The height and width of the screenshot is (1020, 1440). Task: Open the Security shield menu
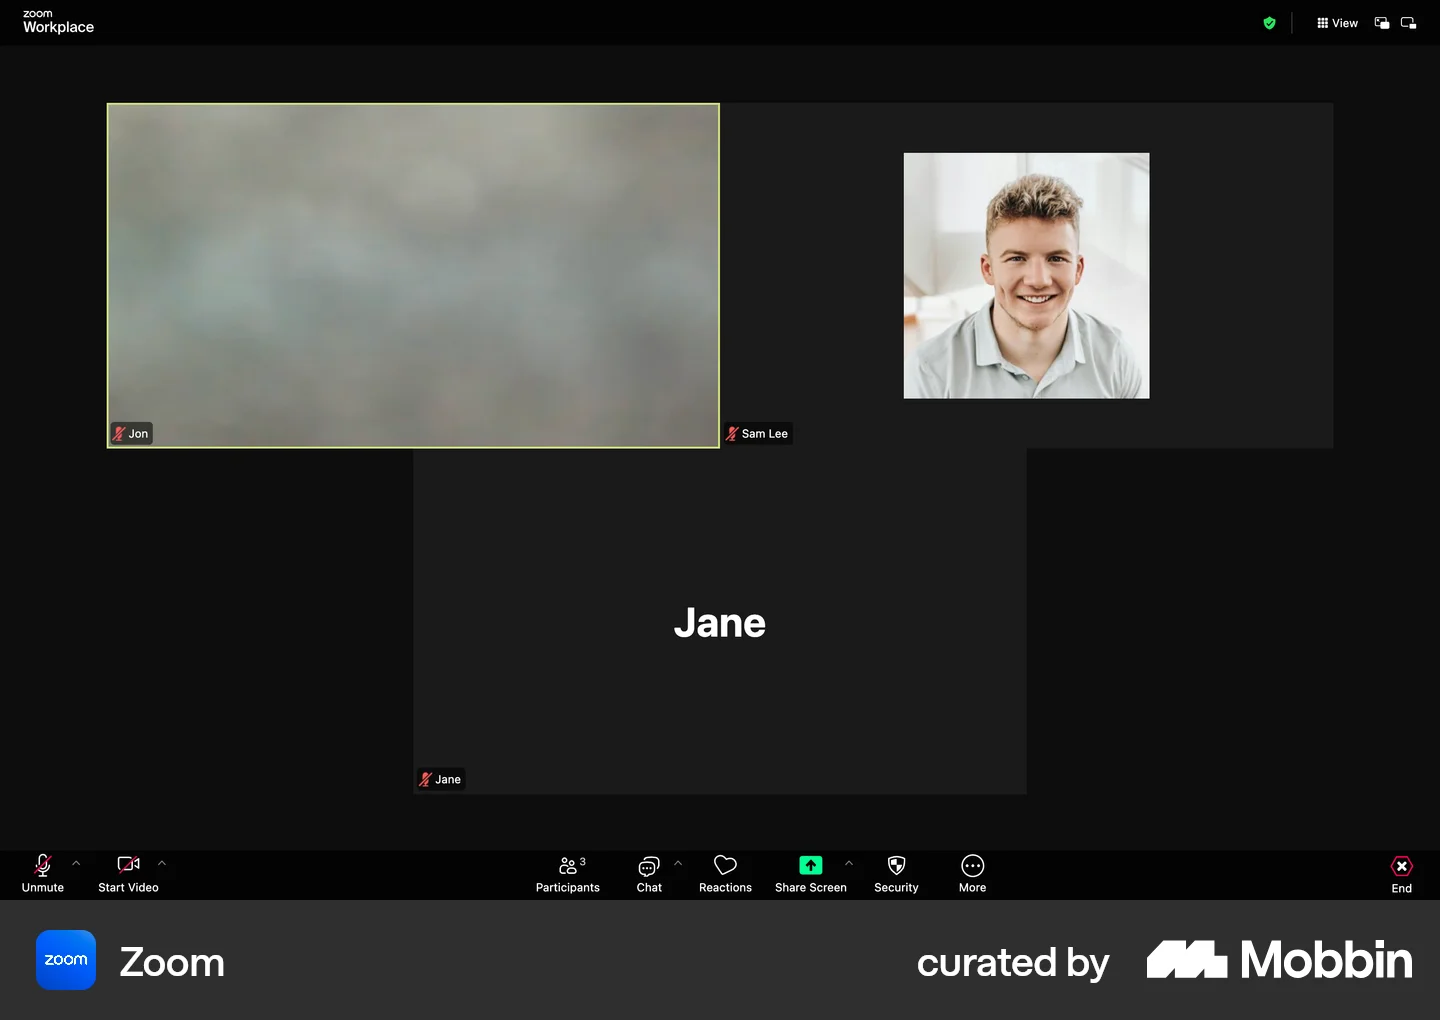pos(896,873)
